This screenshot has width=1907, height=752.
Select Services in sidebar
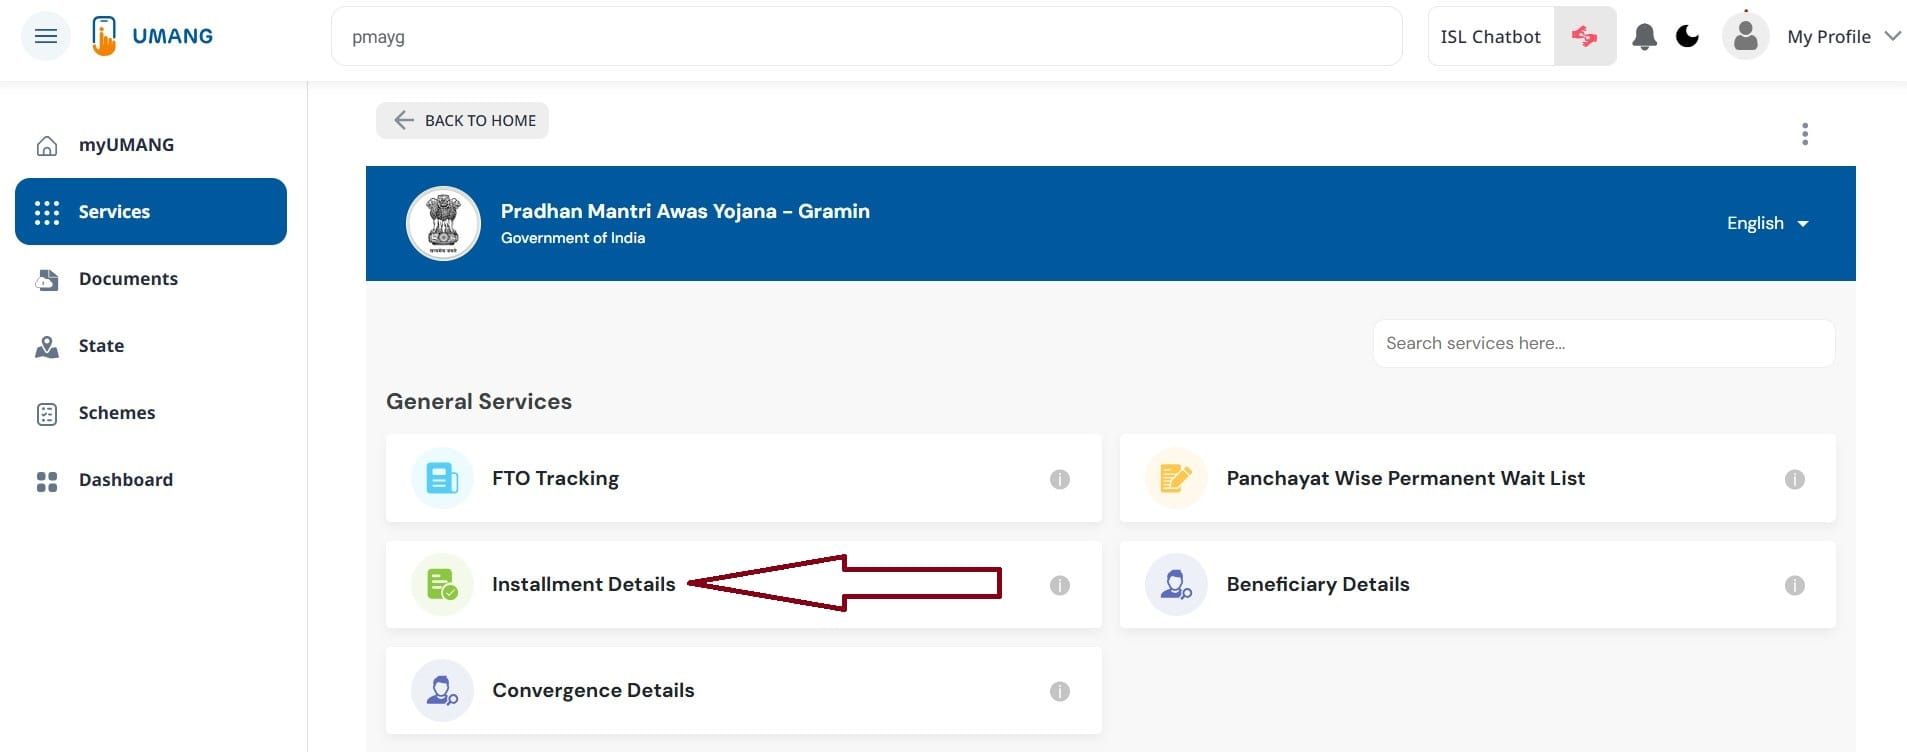pyautogui.click(x=151, y=212)
